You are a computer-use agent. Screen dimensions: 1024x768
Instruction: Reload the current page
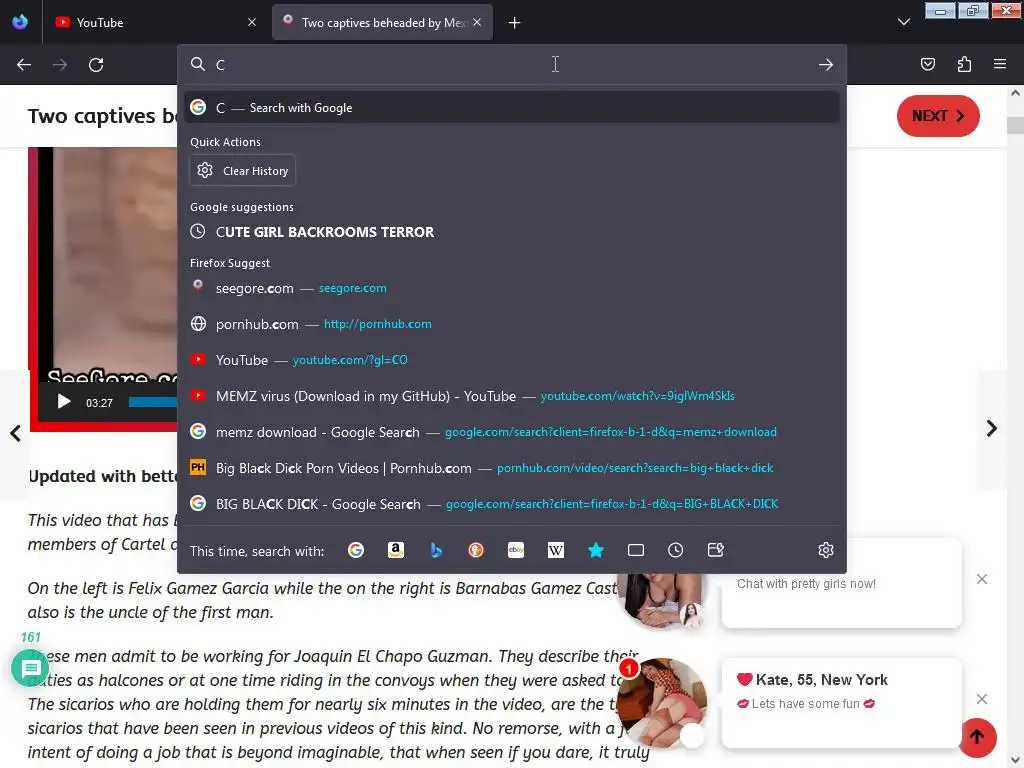pyautogui.click(x=96, y=65)
